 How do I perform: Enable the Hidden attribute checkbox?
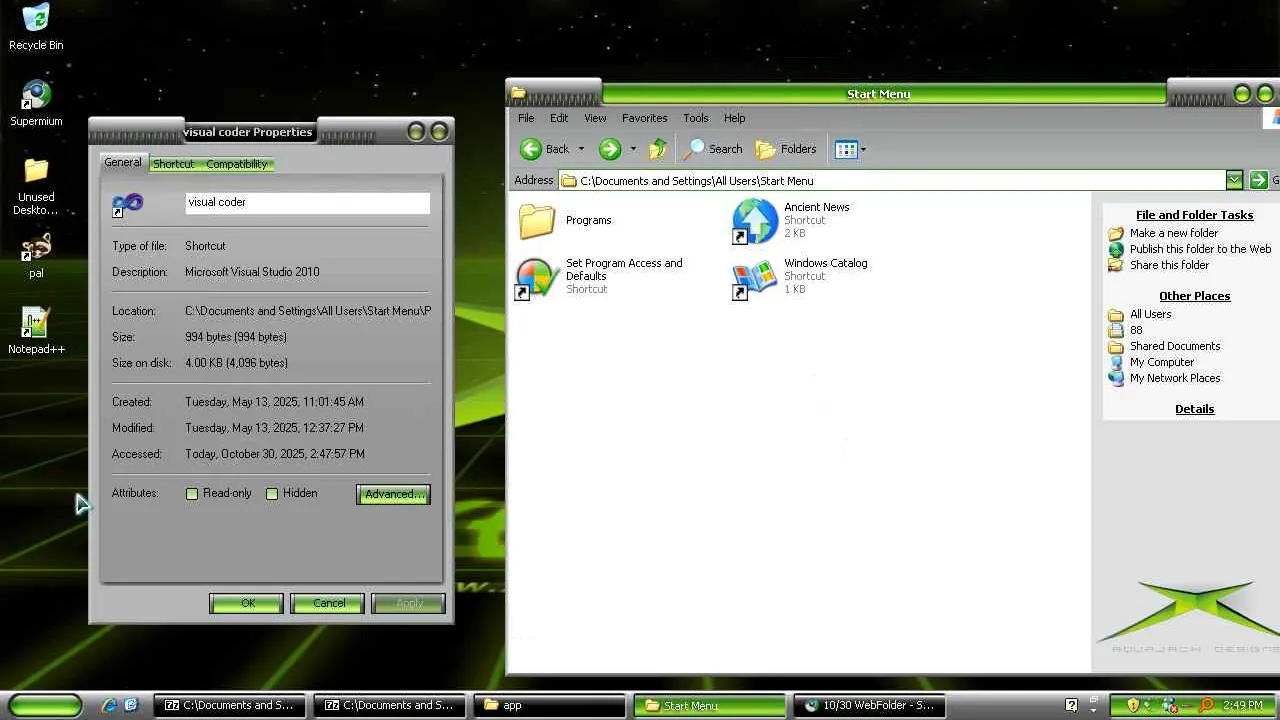click(272, 493)
